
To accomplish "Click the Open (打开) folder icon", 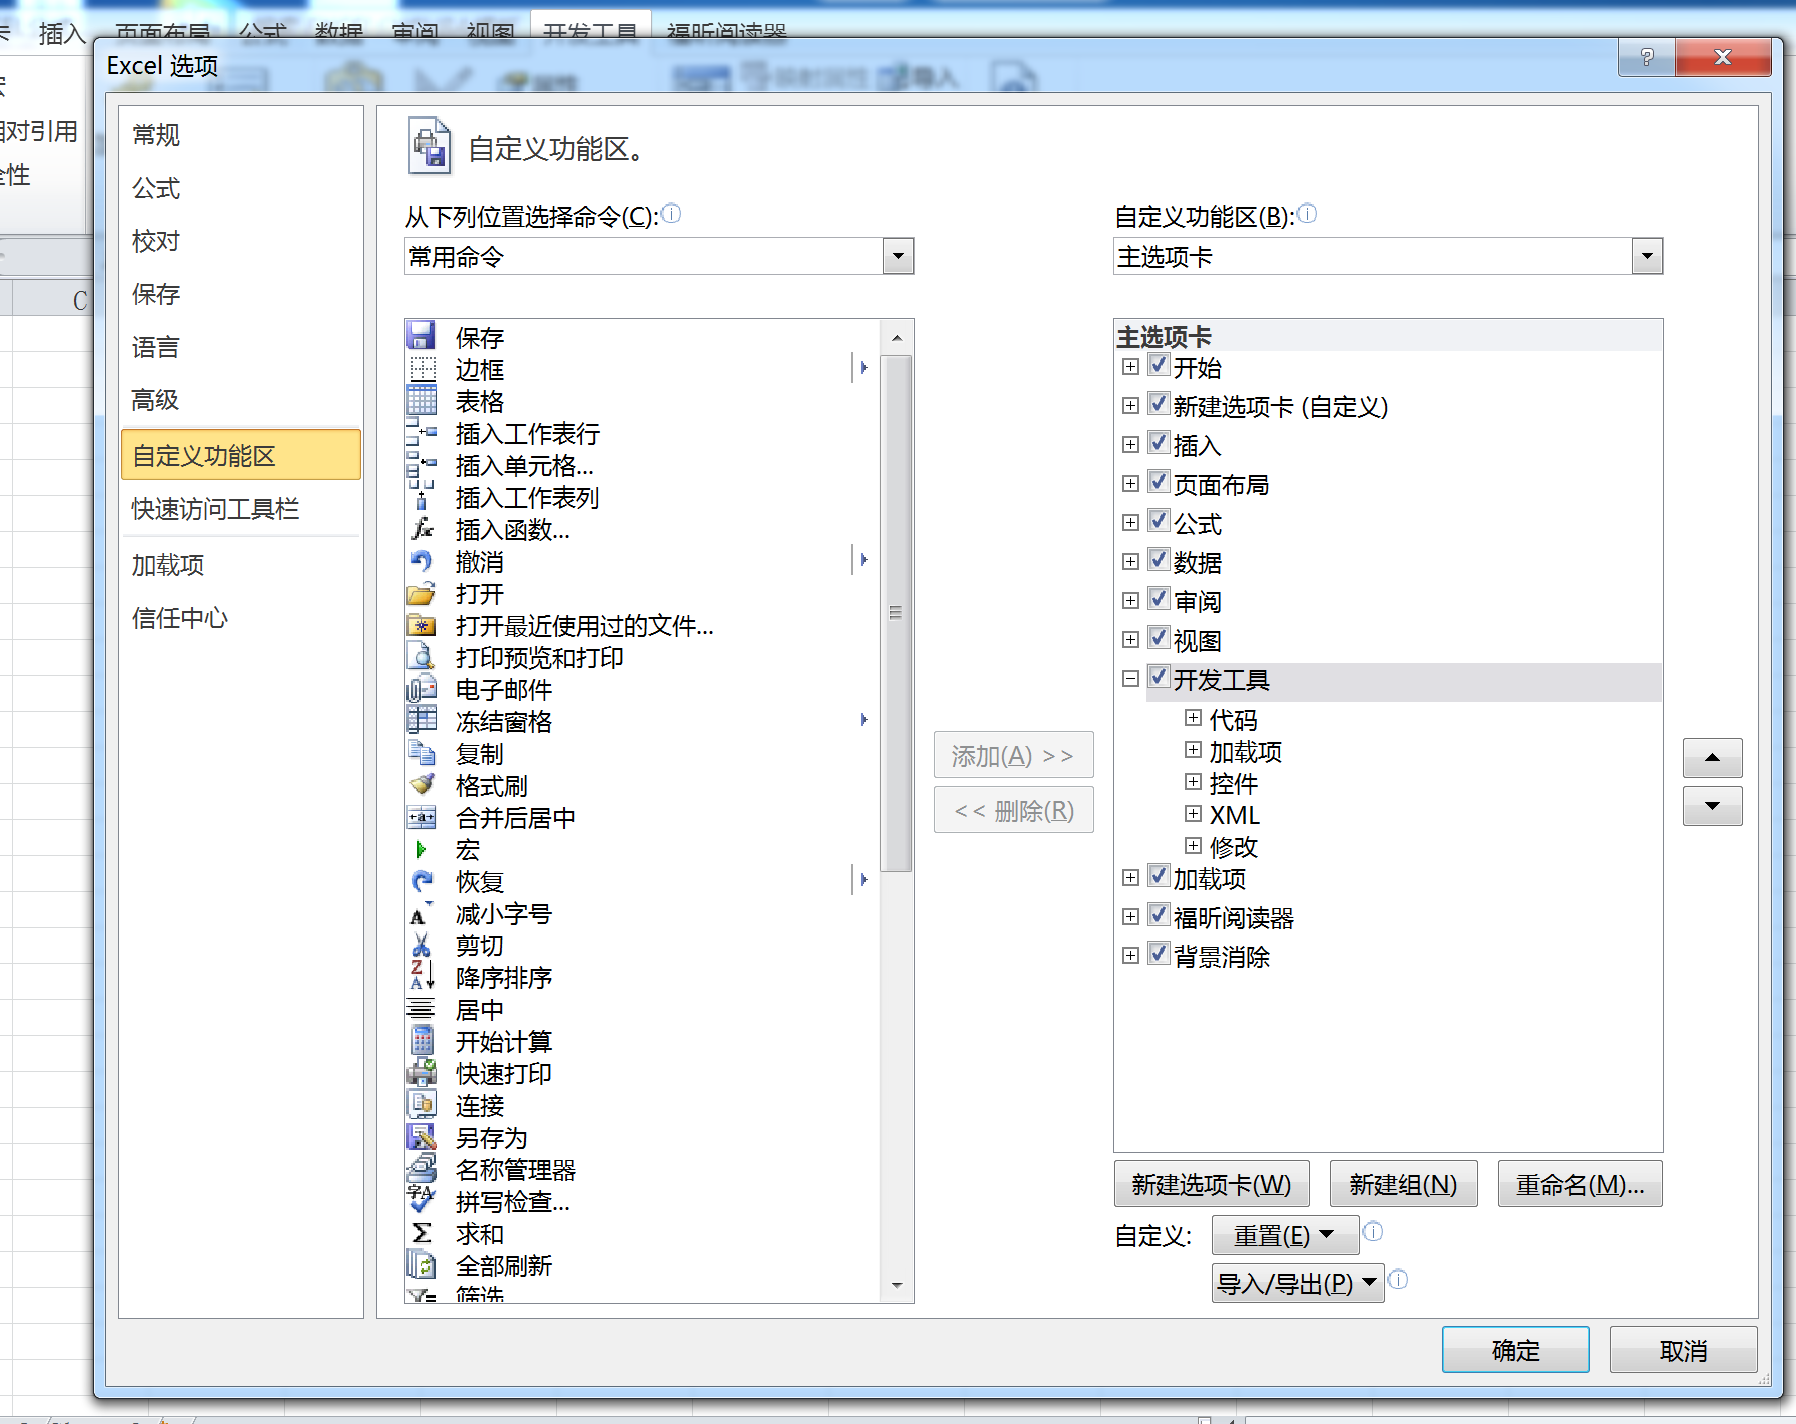I will click(421, 593).
